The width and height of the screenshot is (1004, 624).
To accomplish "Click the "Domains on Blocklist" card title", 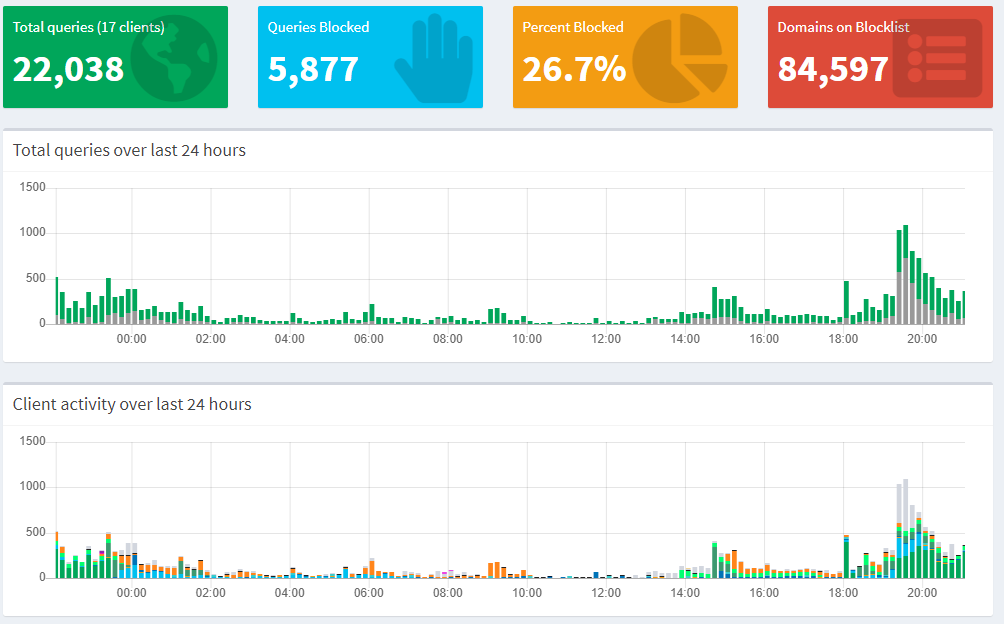I will pos(843,27).
